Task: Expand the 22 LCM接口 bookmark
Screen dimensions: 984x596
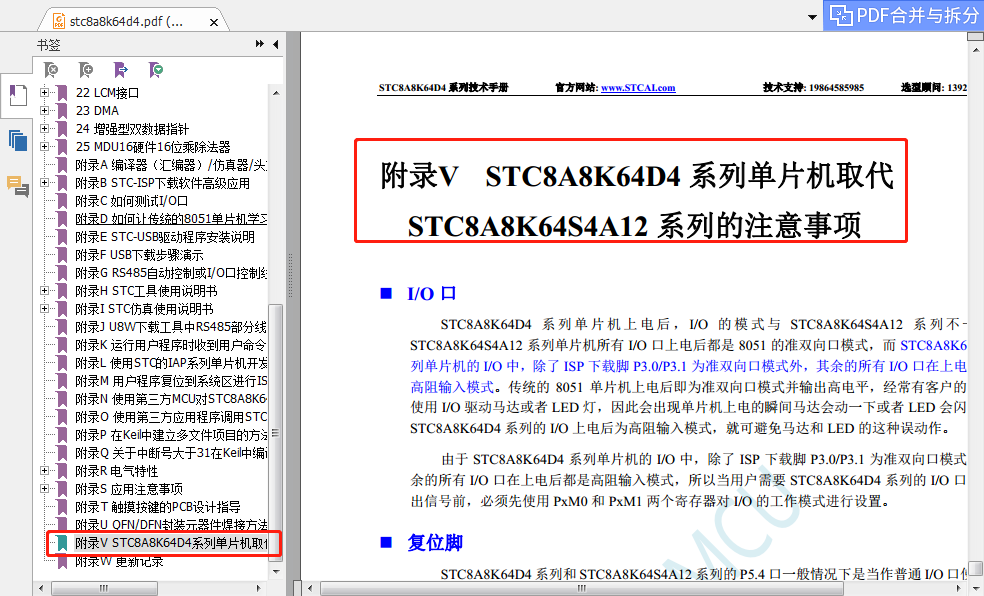Action: pyautogui.click(x=44, y=93)
